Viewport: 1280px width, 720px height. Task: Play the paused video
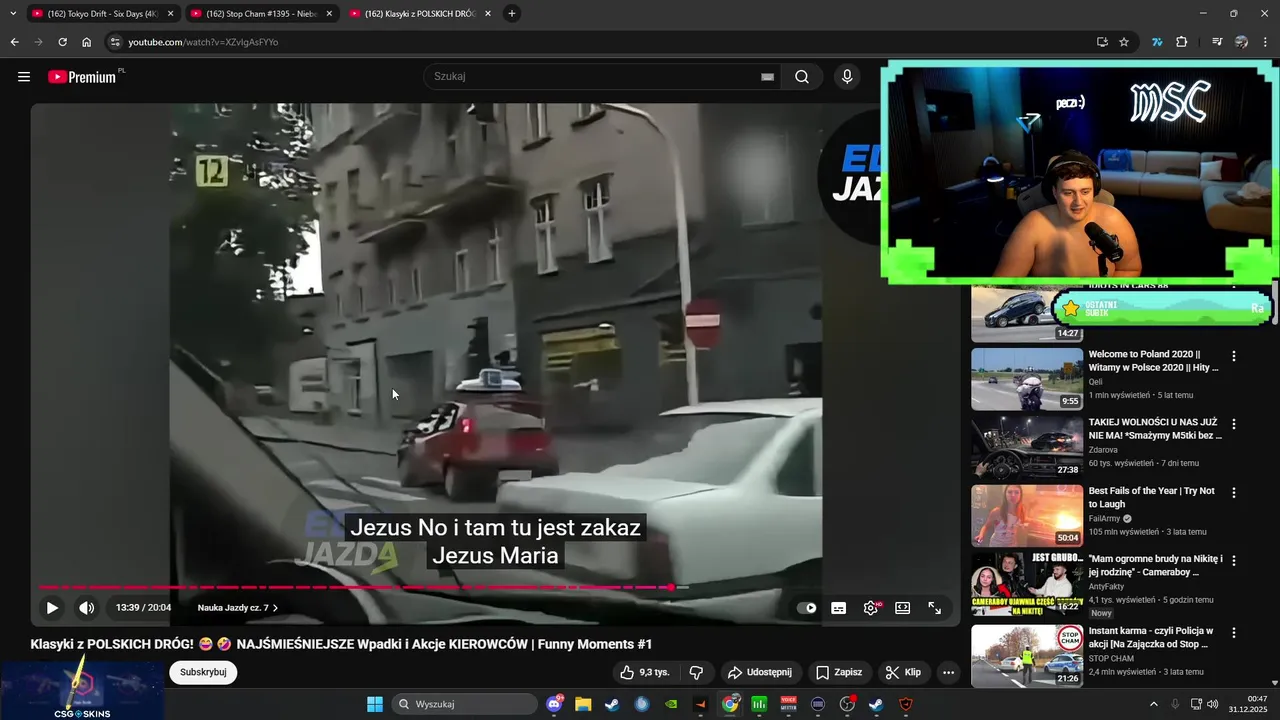click(x=52, y=607)
